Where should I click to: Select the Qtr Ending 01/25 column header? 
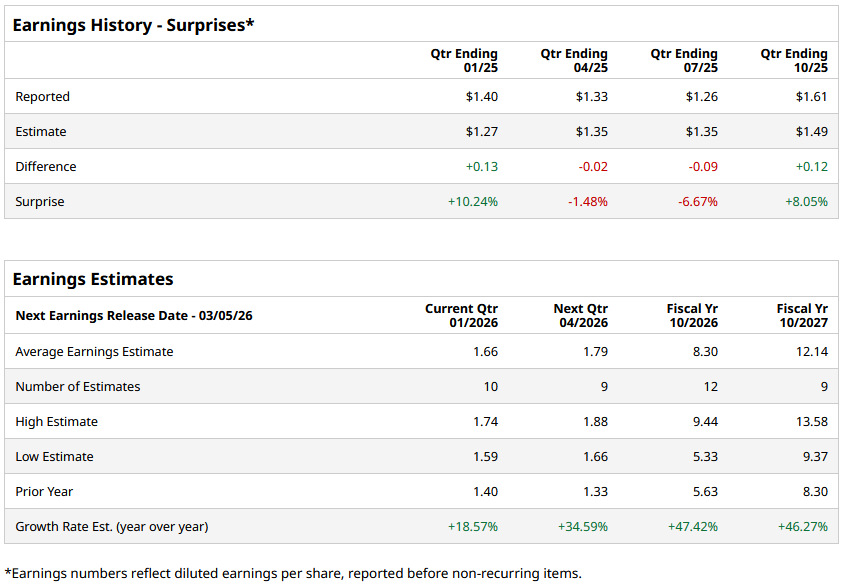pos(464,61)
